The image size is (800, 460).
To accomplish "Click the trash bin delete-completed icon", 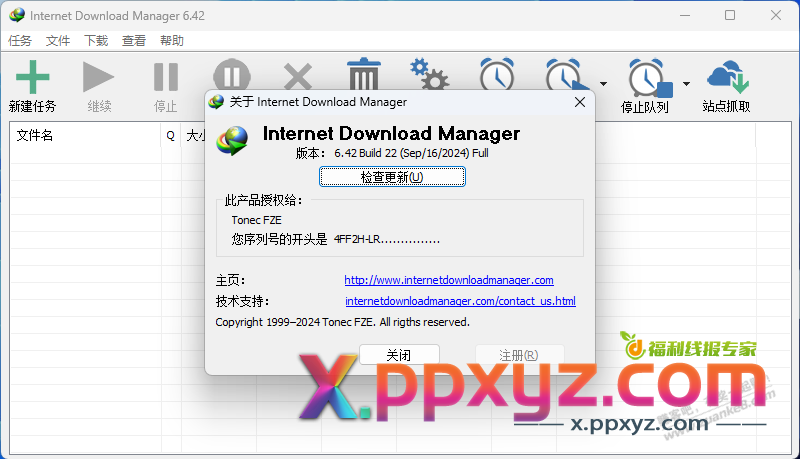I will (364, 74).
